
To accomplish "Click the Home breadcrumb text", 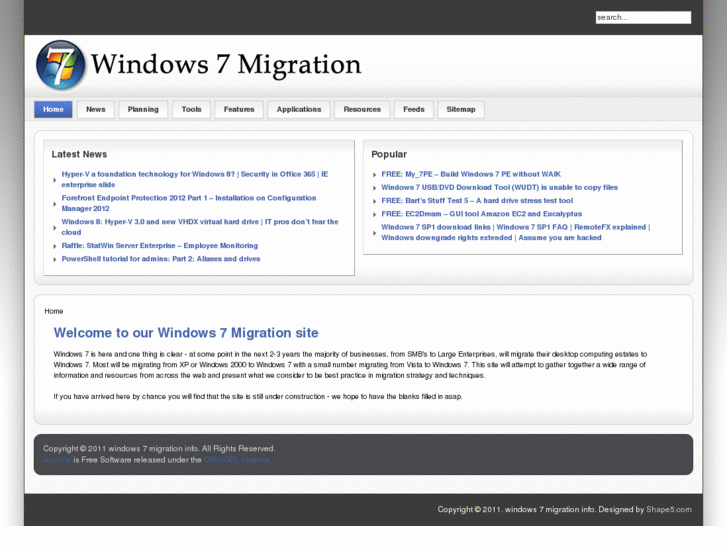I will [x=54, y=311].
